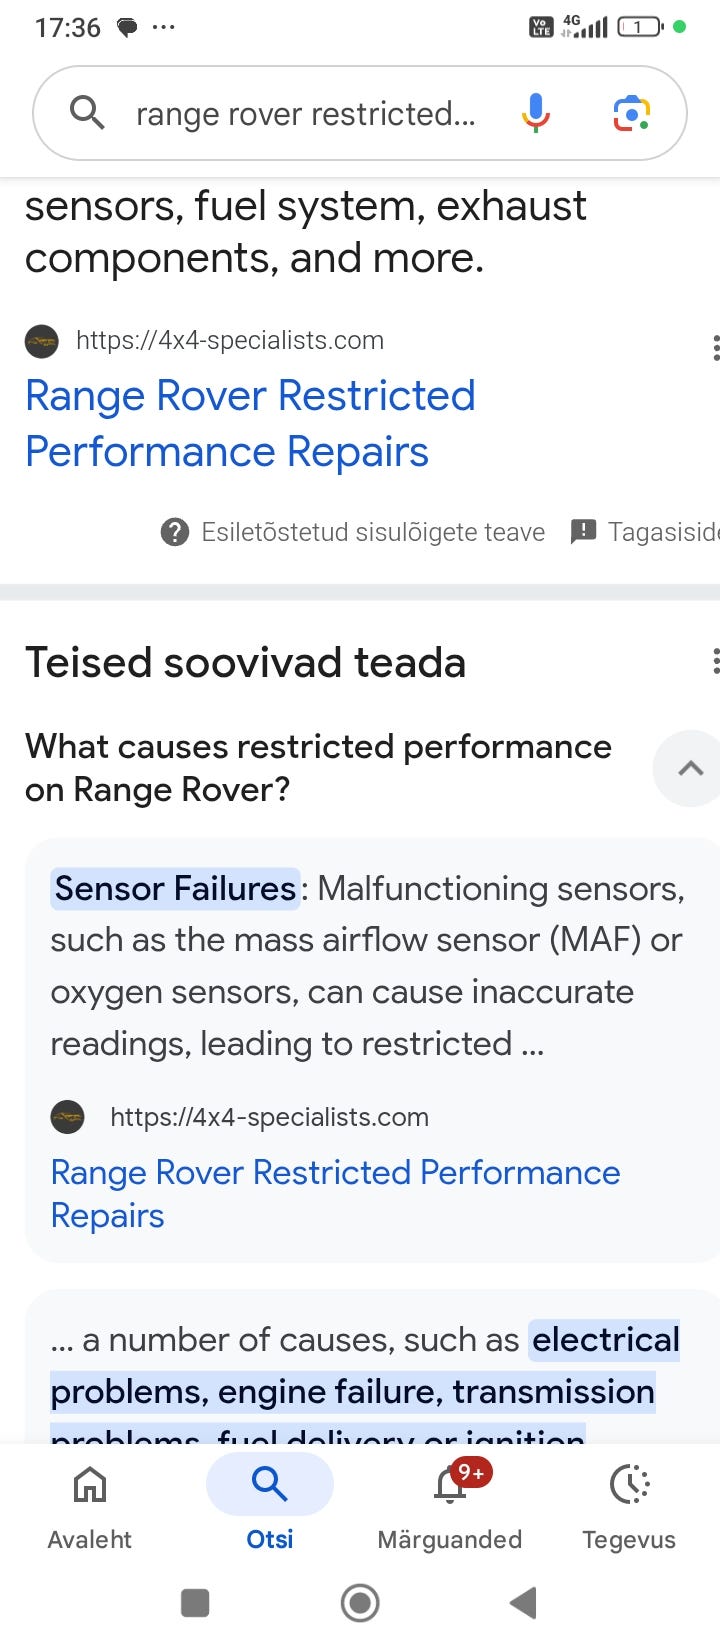Tap the 4x4-specialists site favicon at top

42,341
